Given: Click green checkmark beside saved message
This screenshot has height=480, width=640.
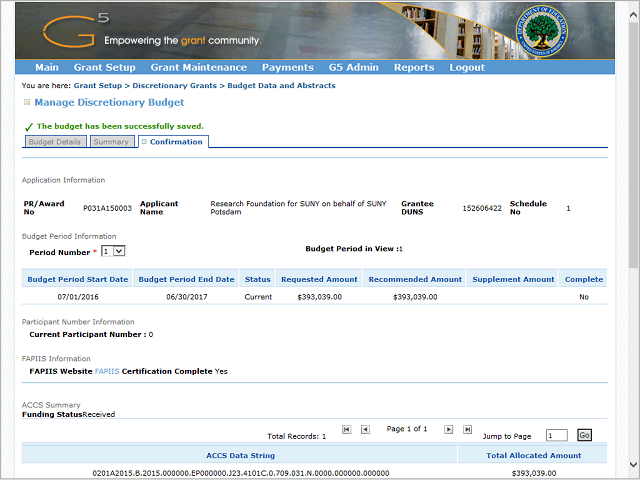Looking at the screenshot, I should (29, 127).
